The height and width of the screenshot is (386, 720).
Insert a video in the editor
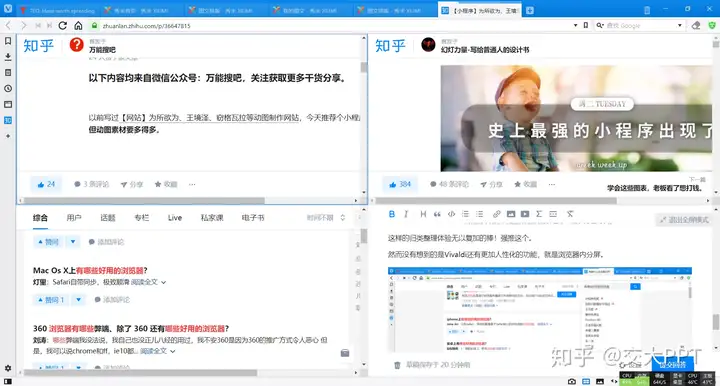(x=525, y=214)
